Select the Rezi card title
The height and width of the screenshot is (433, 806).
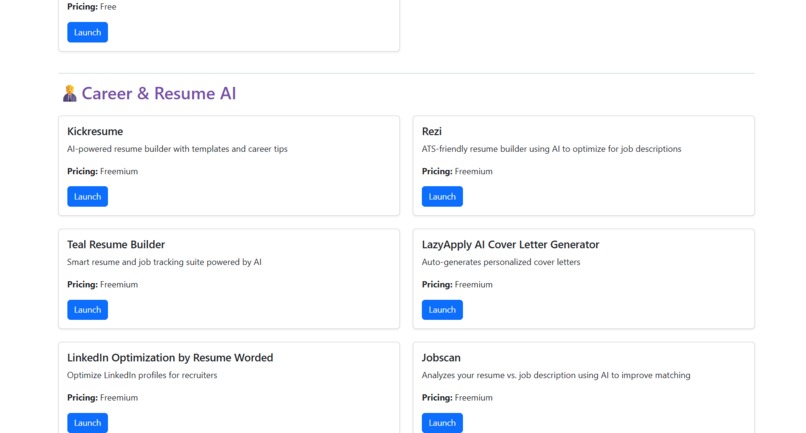click(432, 131)
